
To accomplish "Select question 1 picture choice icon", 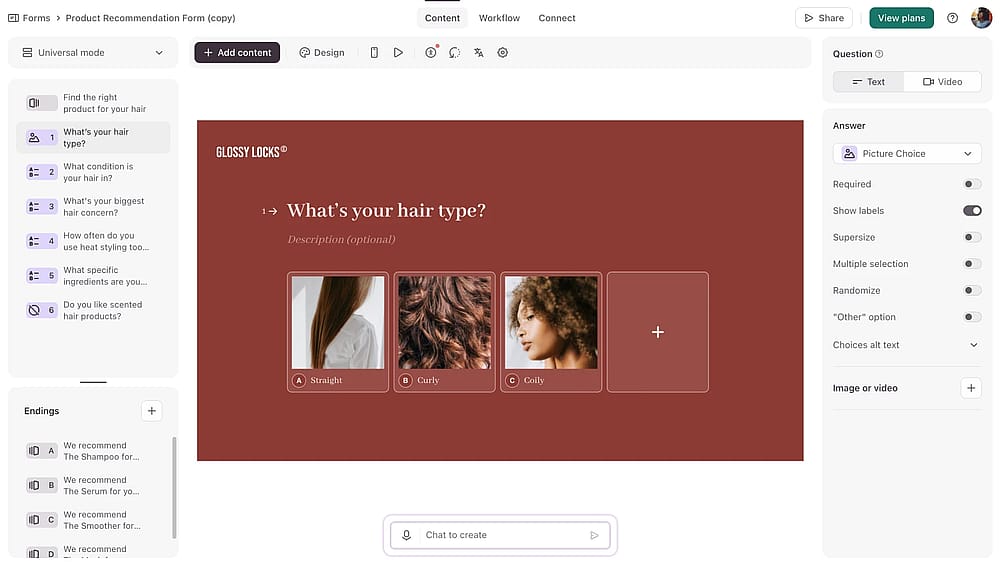I will click(41, 137).
